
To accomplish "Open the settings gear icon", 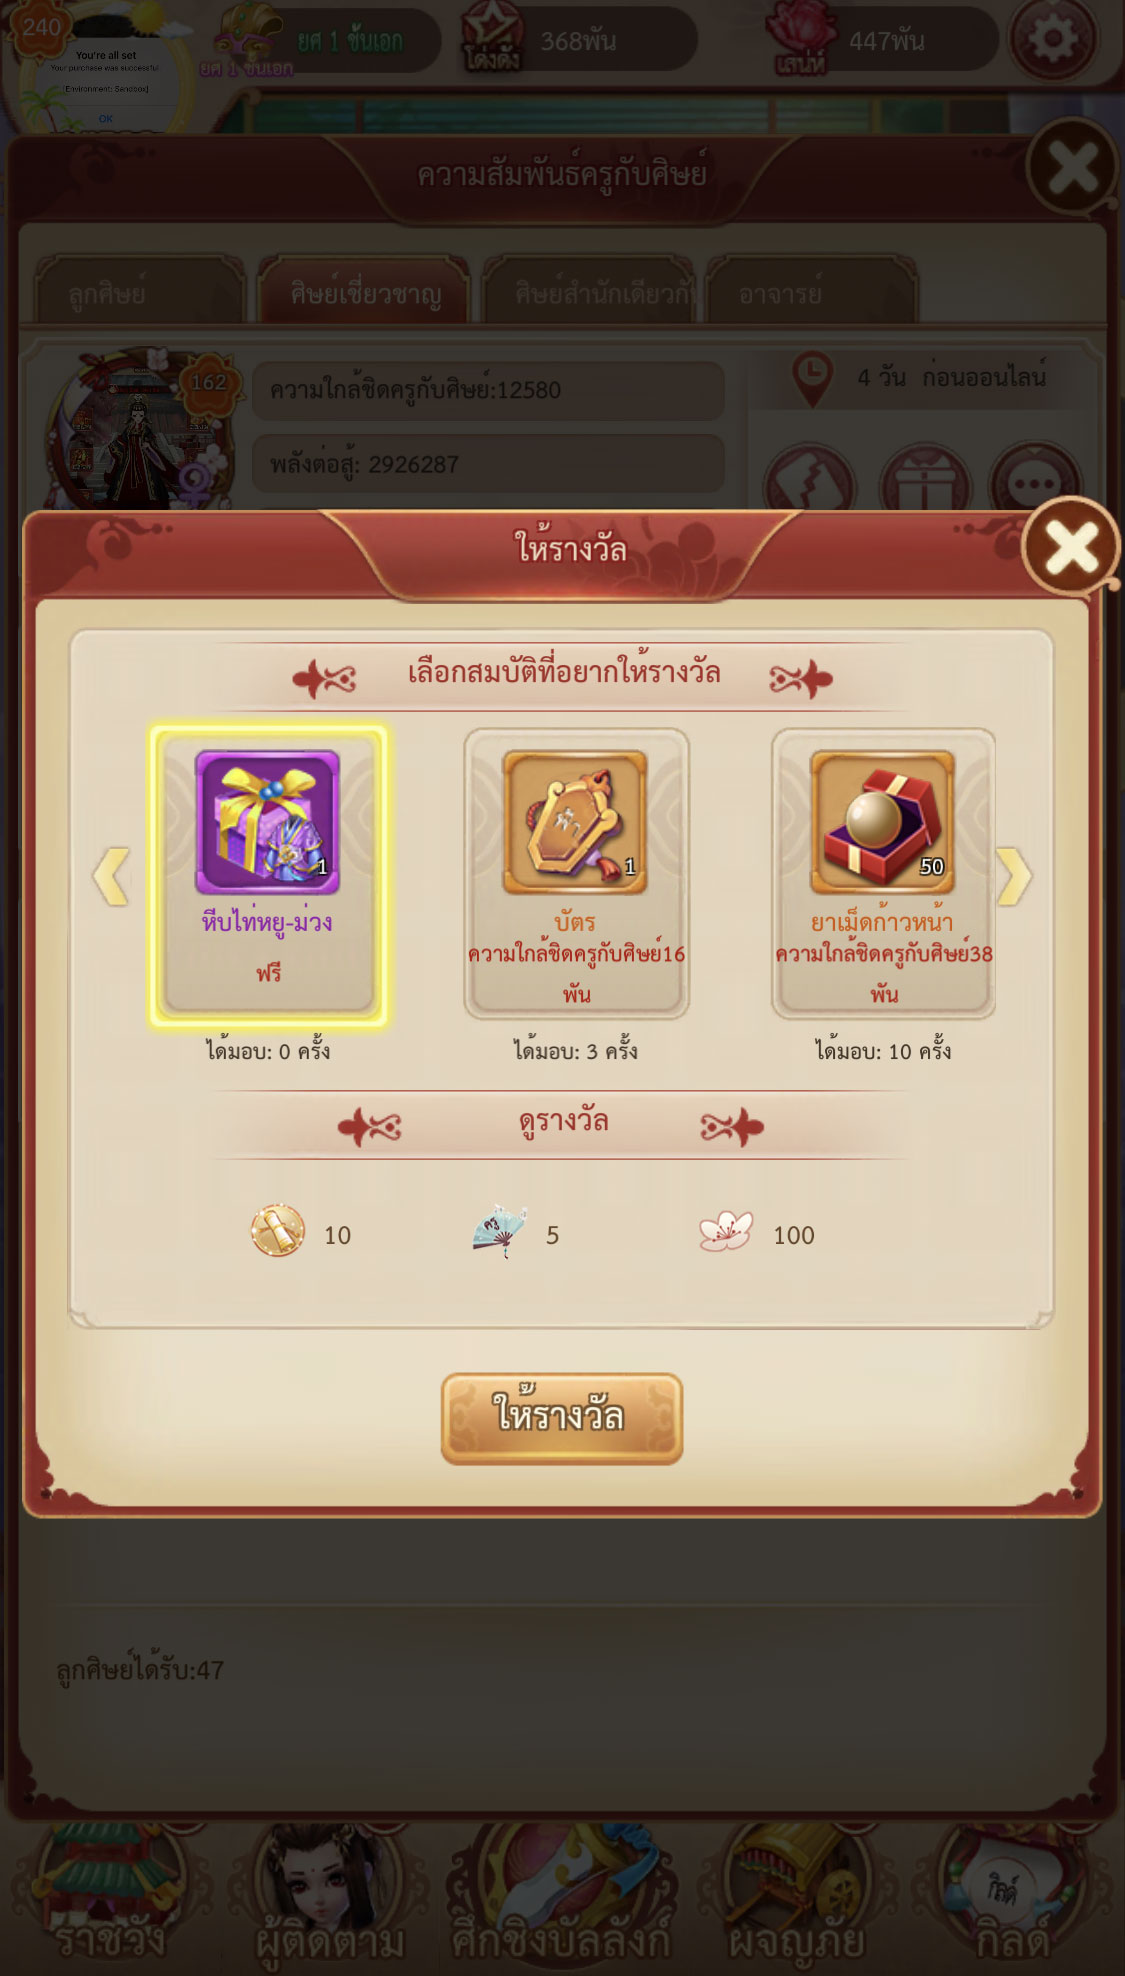I will [x=1052, y=38].
